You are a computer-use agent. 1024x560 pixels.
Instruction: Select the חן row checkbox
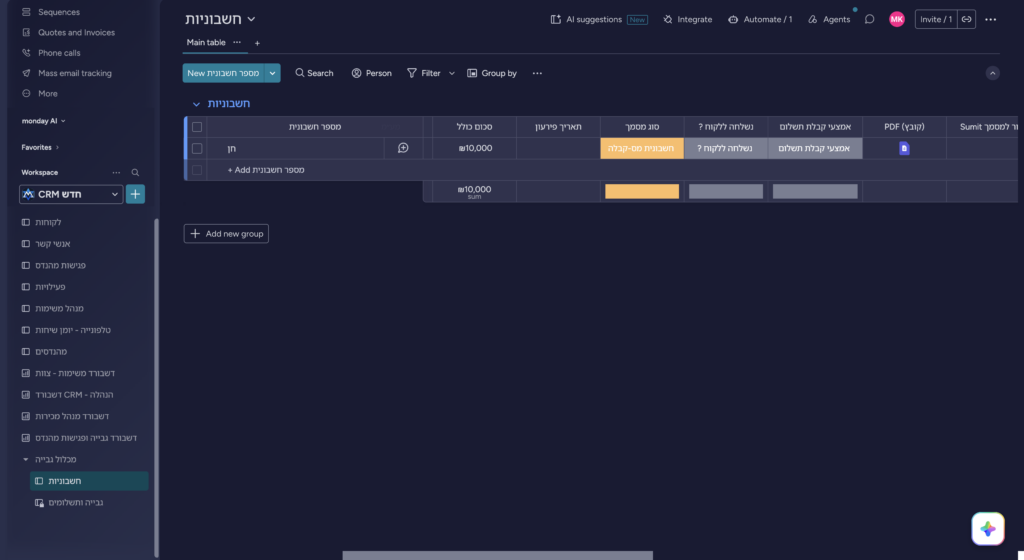197,148
